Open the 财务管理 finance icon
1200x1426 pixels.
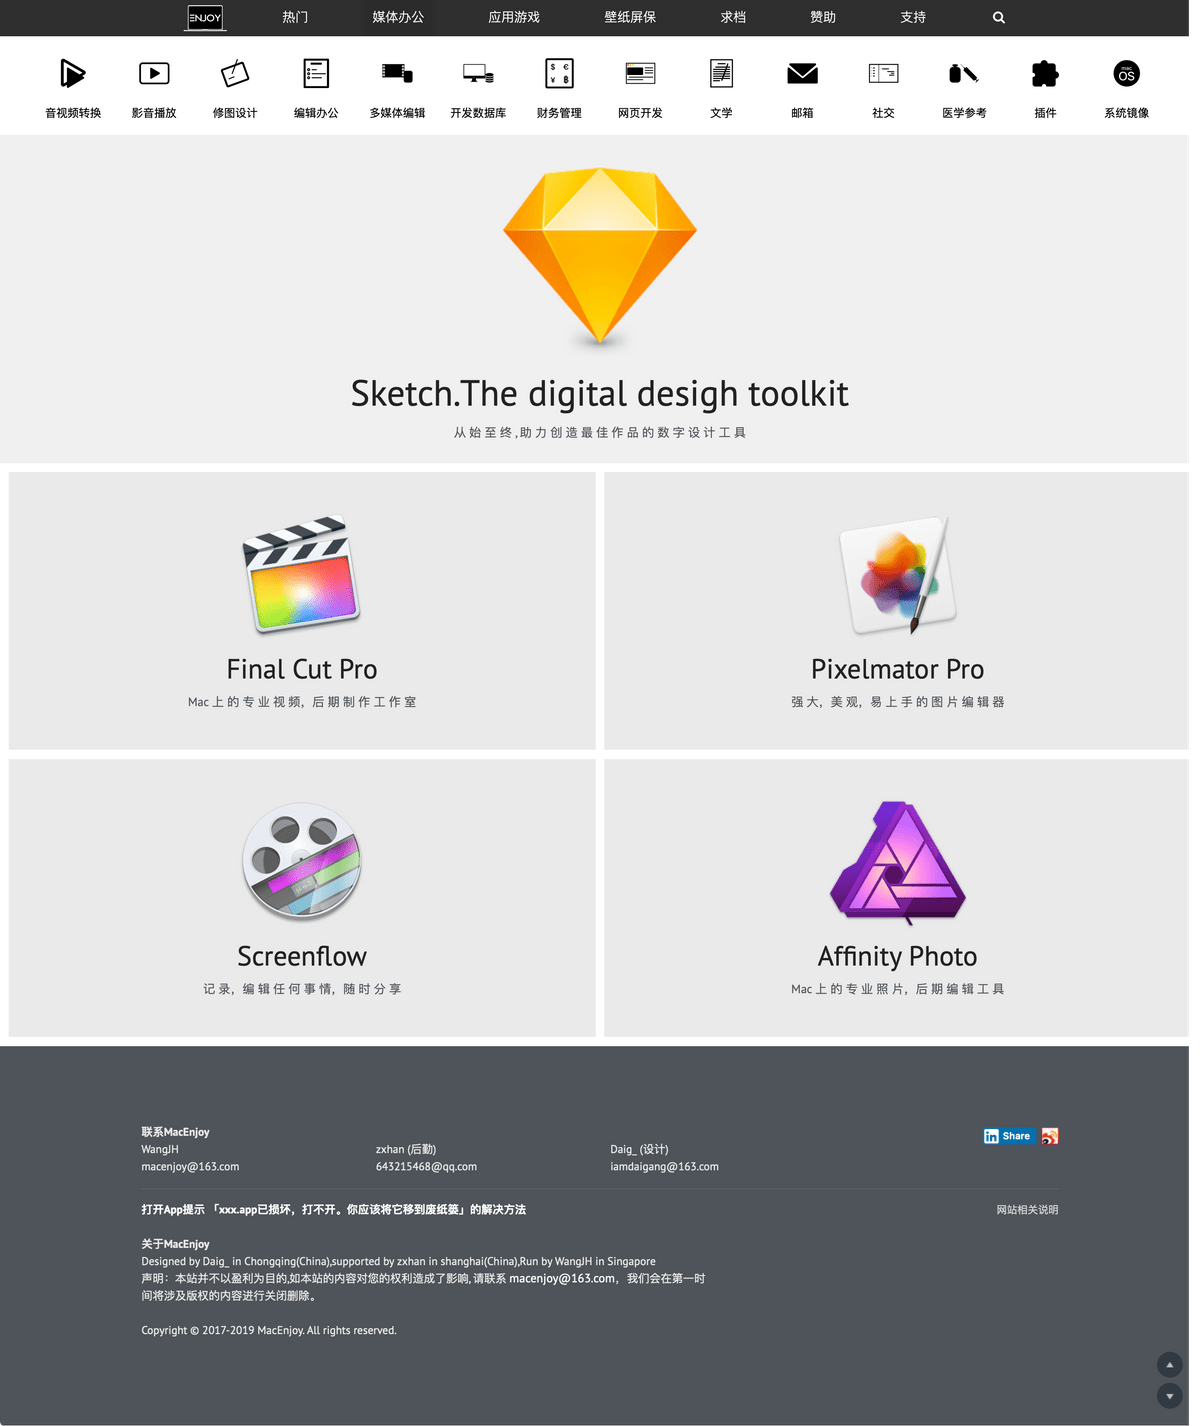click(x=559, y=73)
